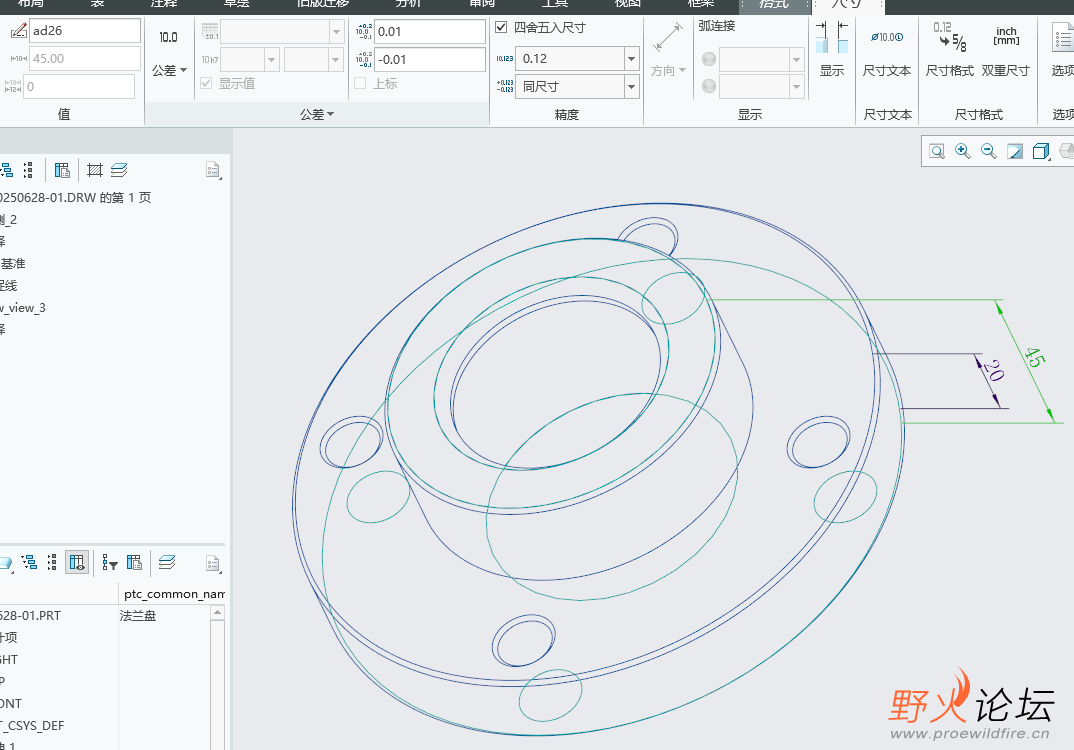This screenshot has height=750, width=1074.
Task: Click the ptc_common_name column header
Action: [174, 594]
